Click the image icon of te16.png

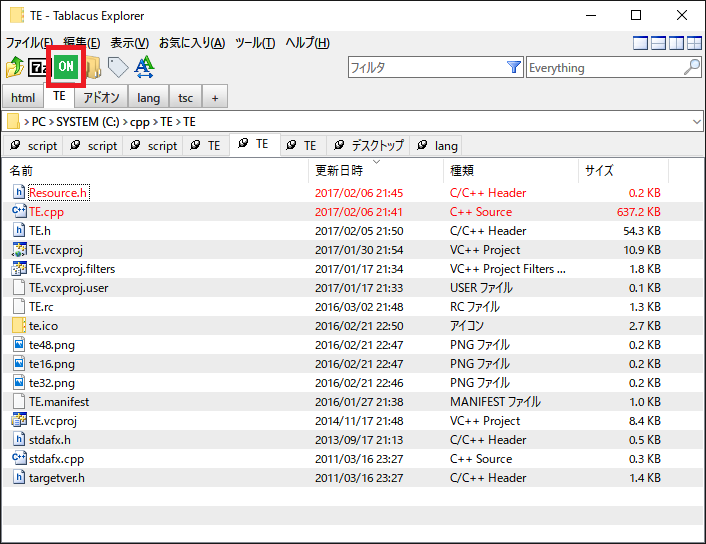point(19,363)
